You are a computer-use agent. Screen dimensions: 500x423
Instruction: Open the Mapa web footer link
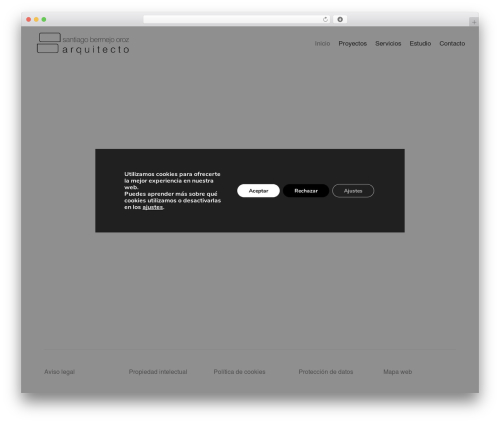click(x=398, y=372)
